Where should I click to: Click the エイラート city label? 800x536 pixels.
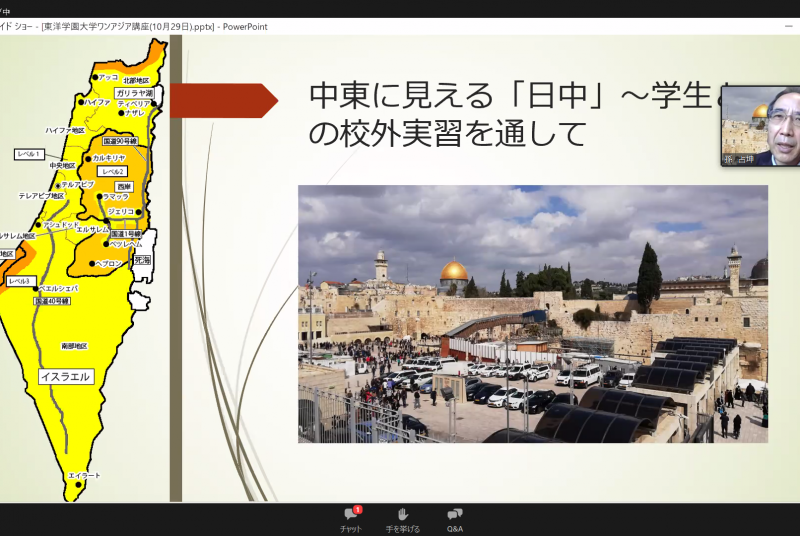(84, 475)
